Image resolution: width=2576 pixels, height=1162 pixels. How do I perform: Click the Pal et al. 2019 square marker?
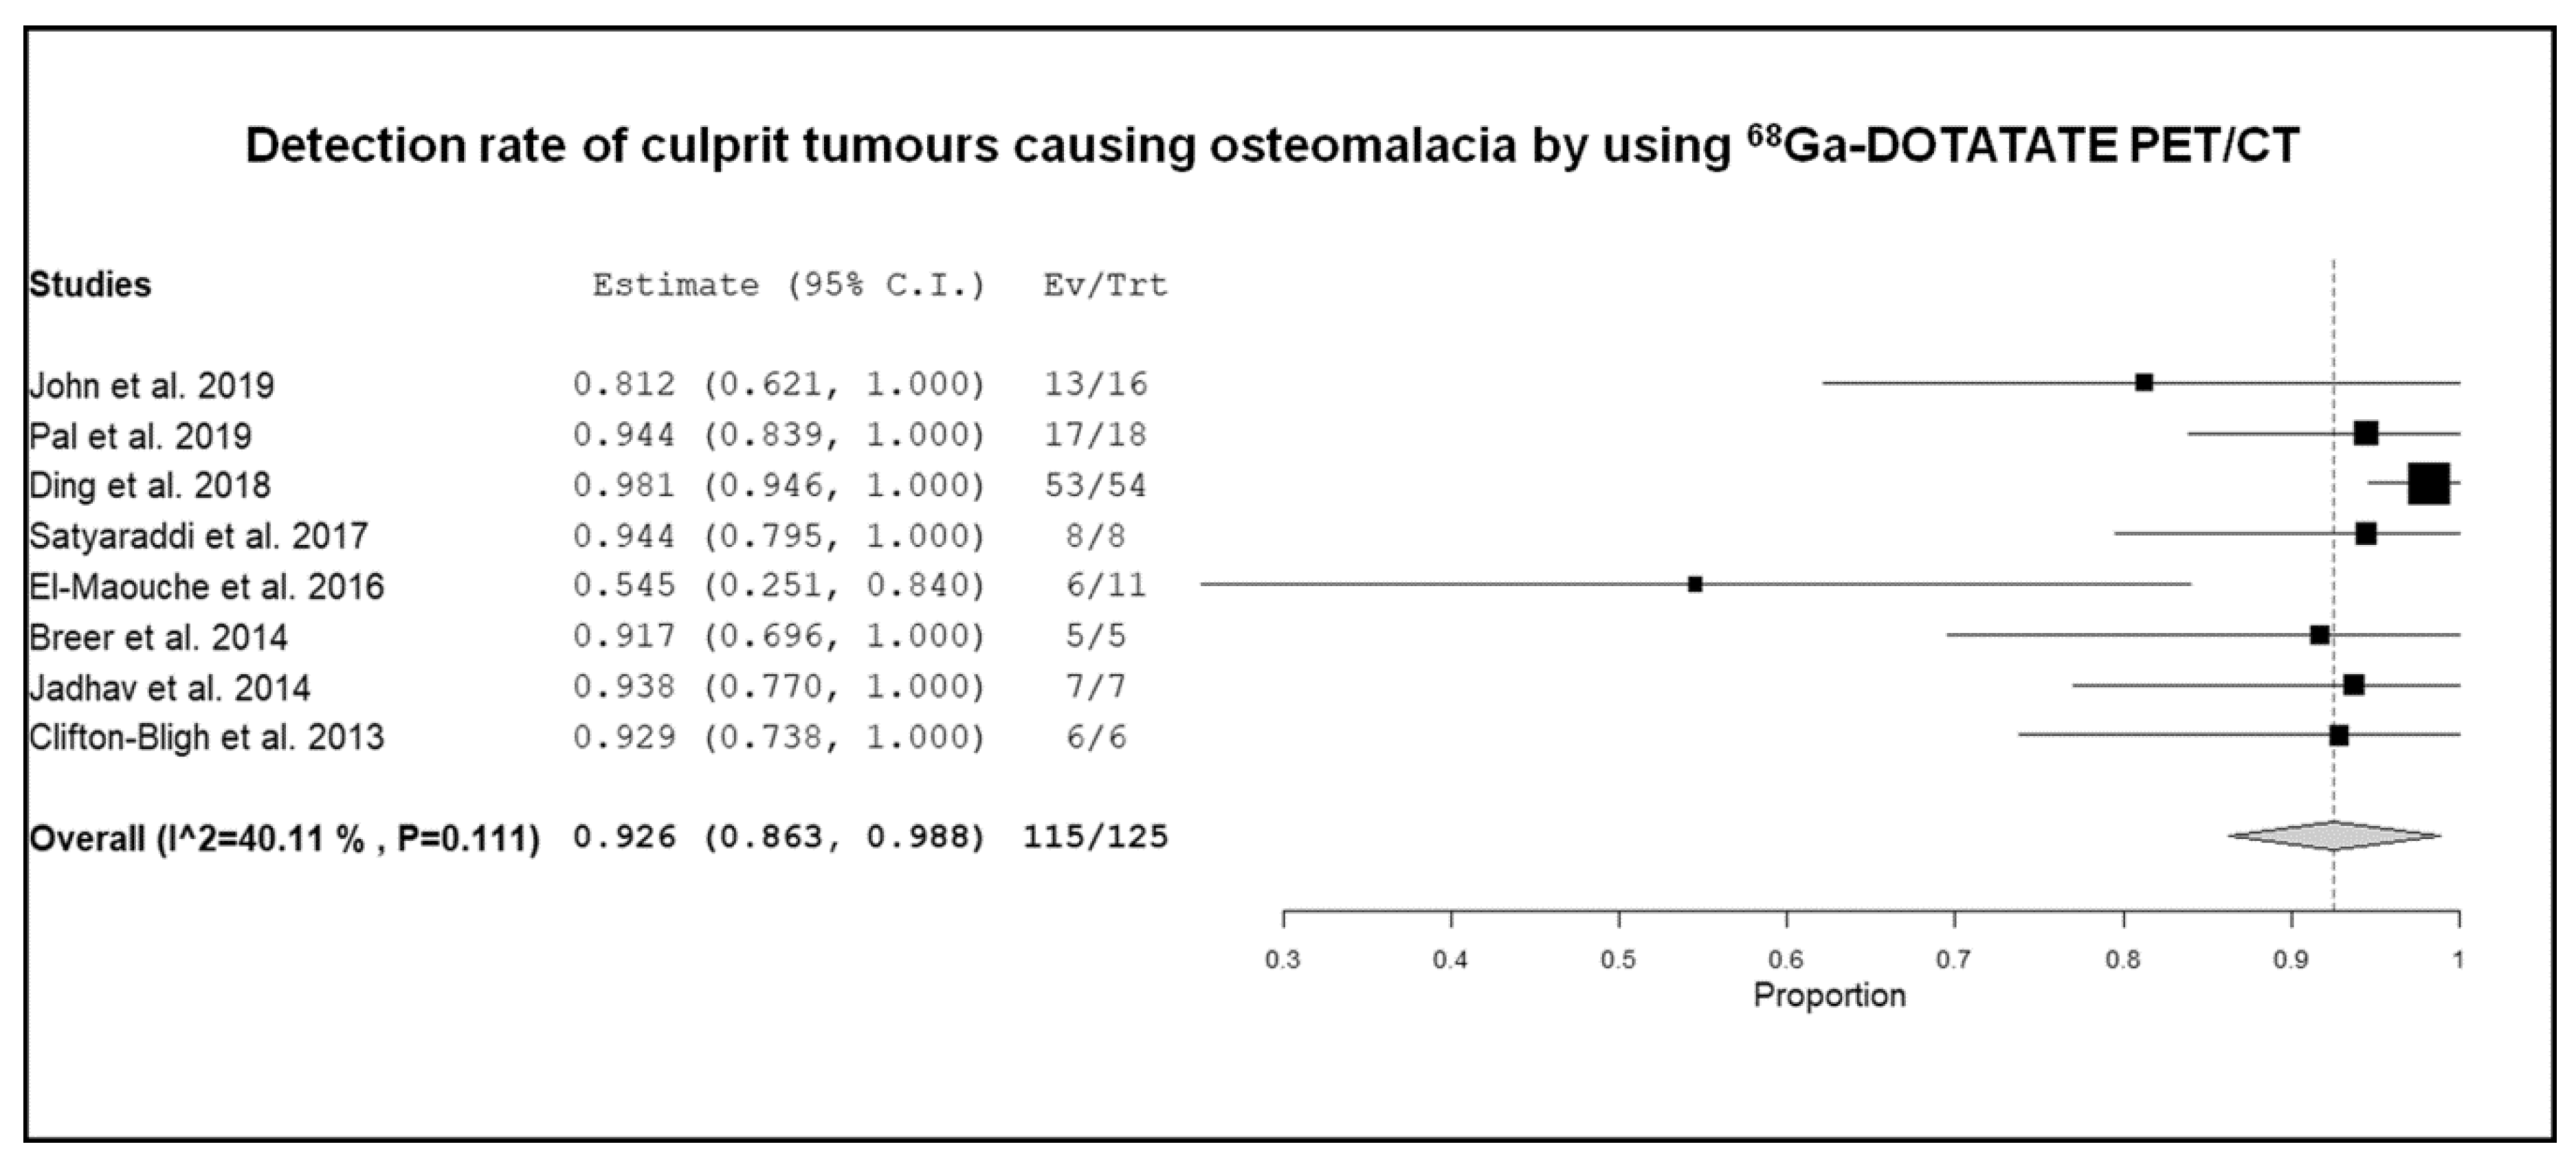click(x=2366, y=433)
